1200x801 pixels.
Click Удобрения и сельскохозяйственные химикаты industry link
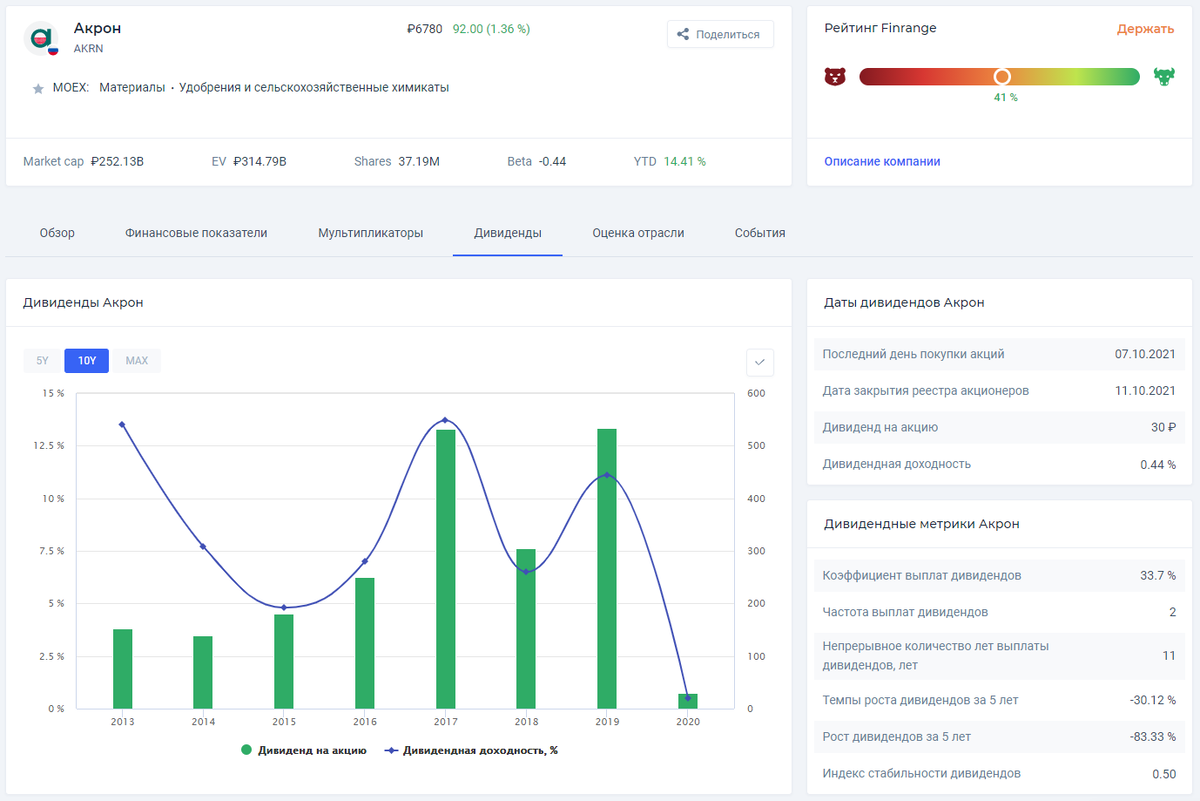pyautogui.click(x=314, y=87)
